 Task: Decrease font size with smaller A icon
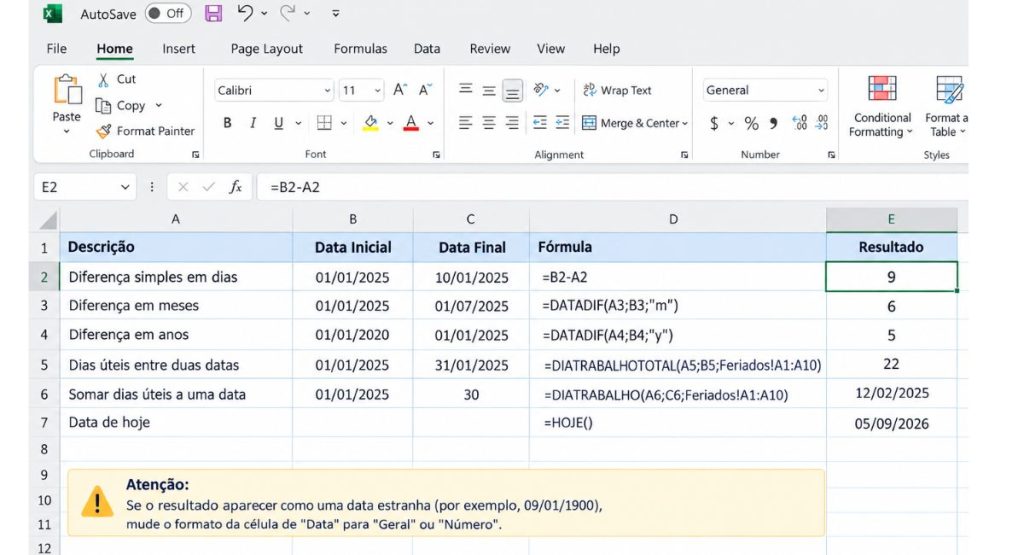tap(425, 90)
